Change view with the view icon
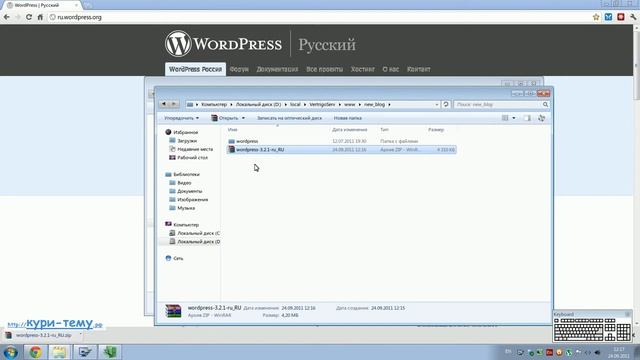The height and width of the screenshot is (360, 640). click(505, 118)
